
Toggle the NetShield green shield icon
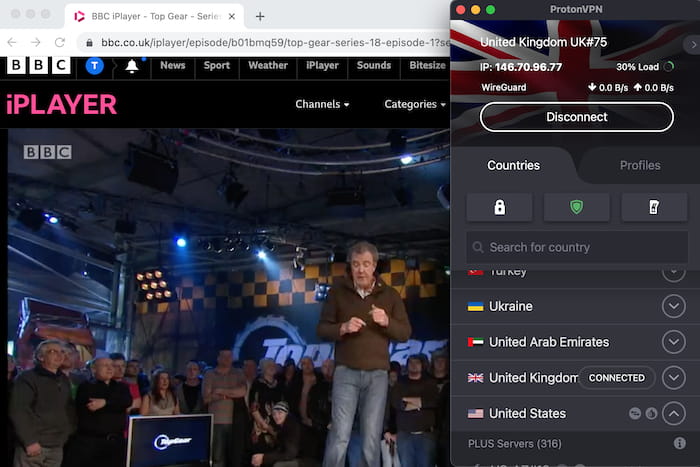pos(576,207)
